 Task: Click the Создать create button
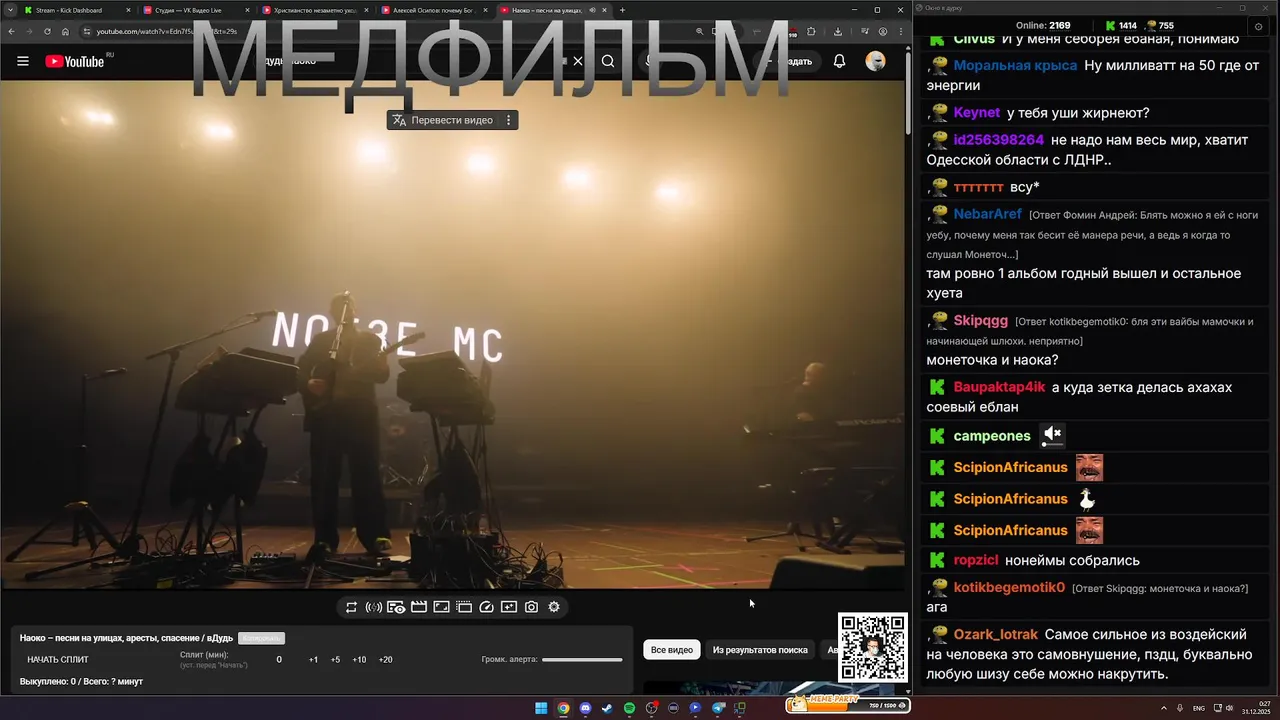786,61
